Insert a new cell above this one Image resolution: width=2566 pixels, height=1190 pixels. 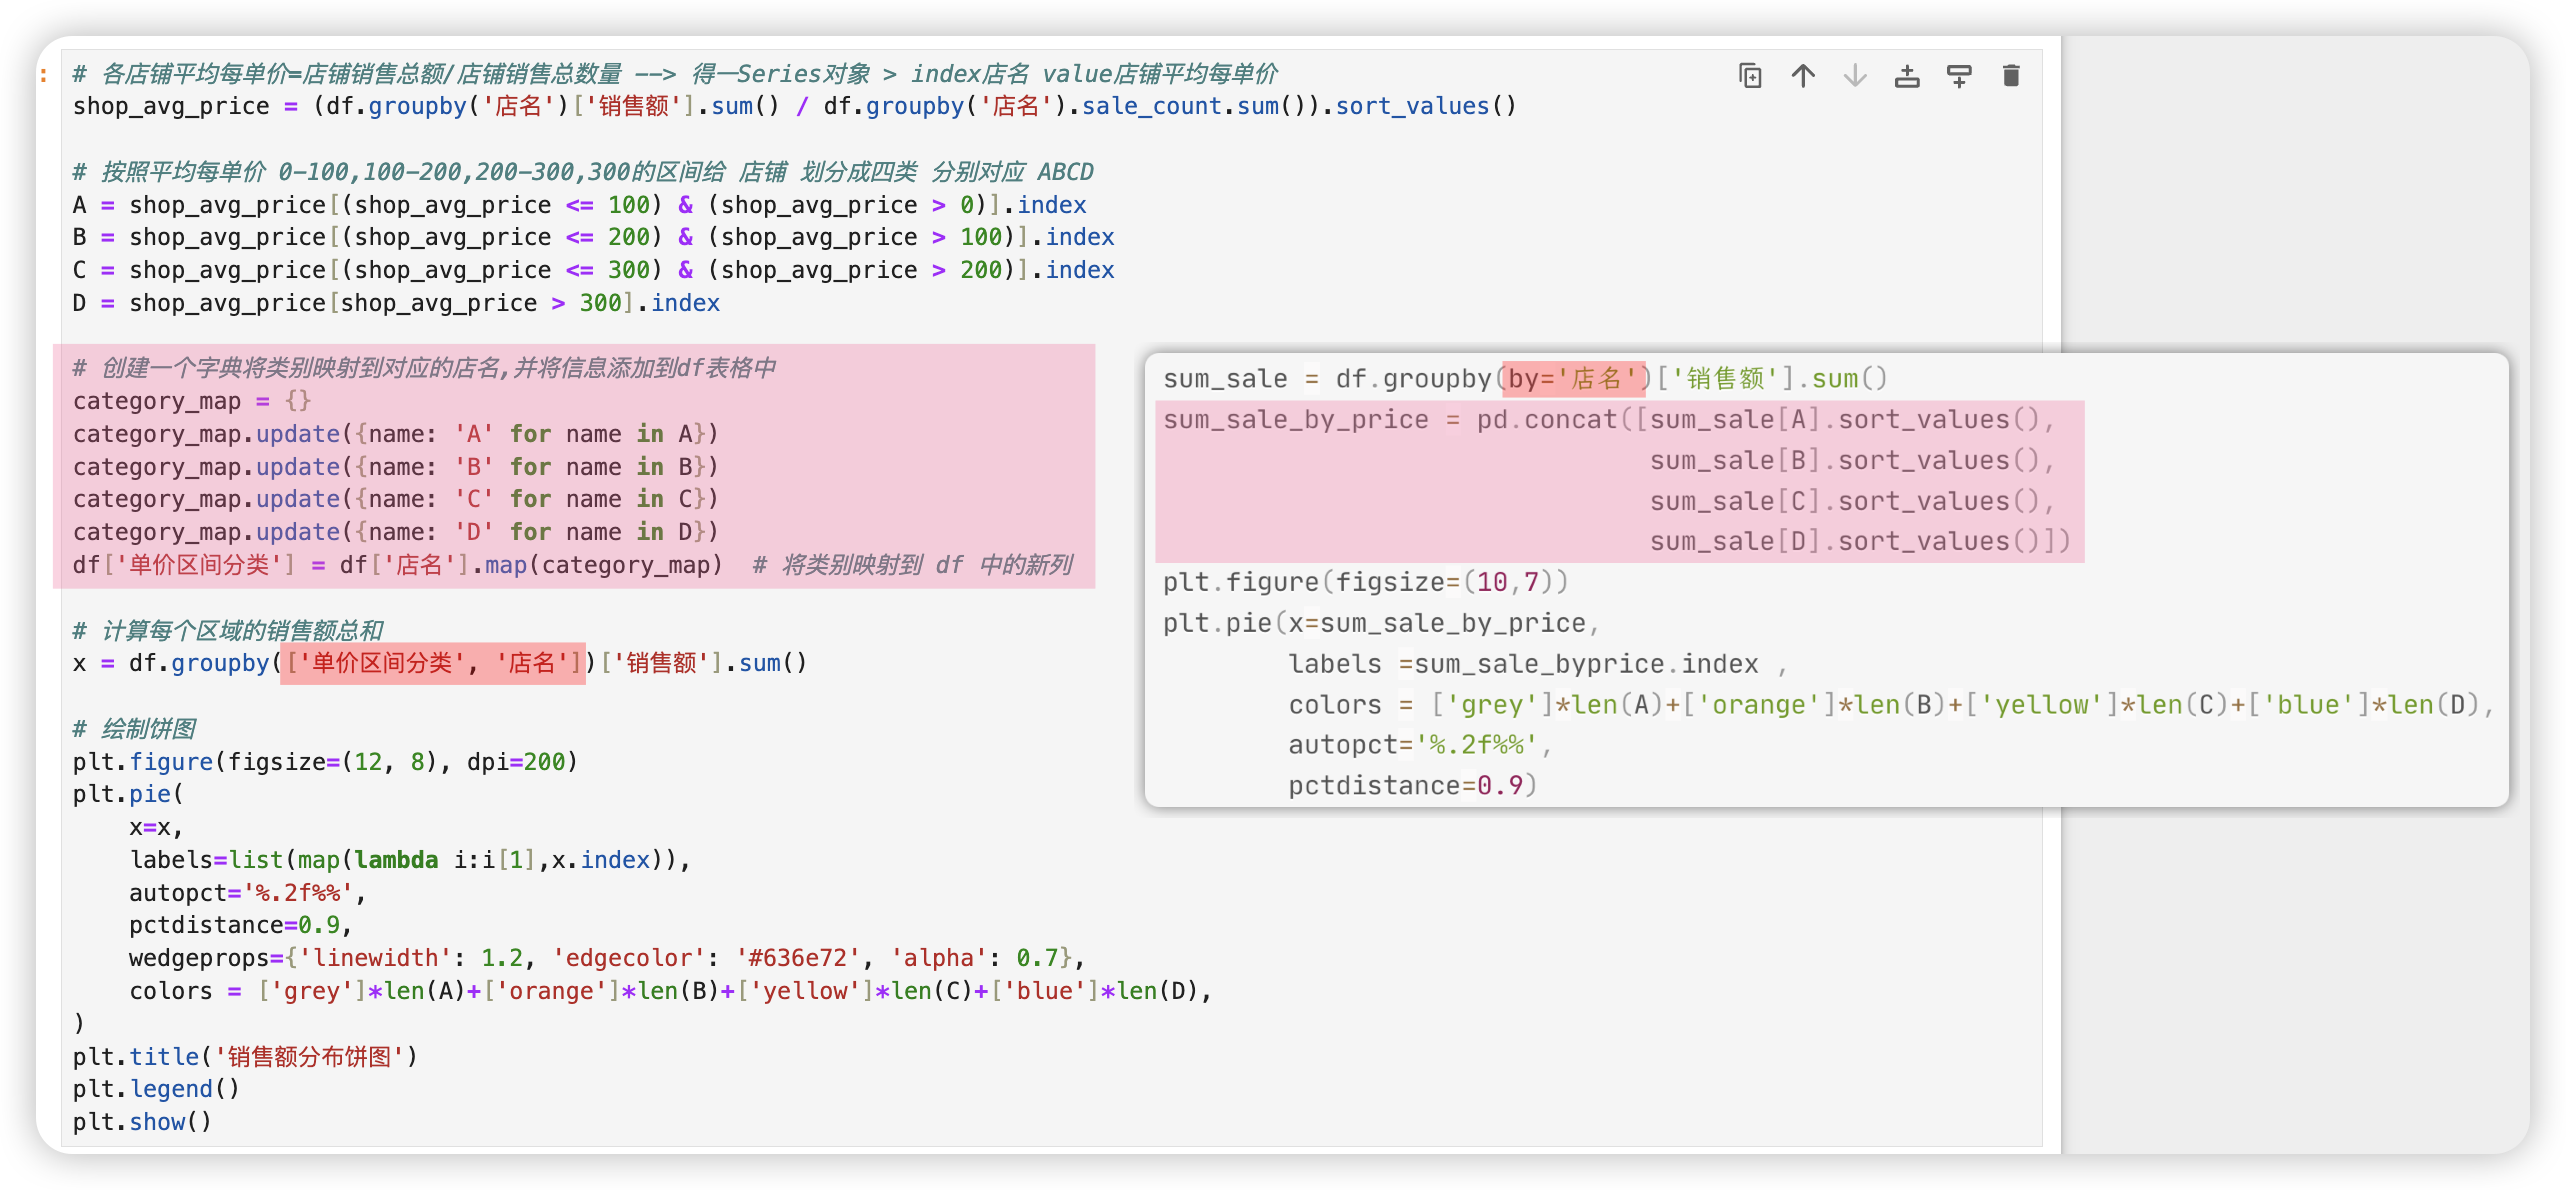[1906, 76]
